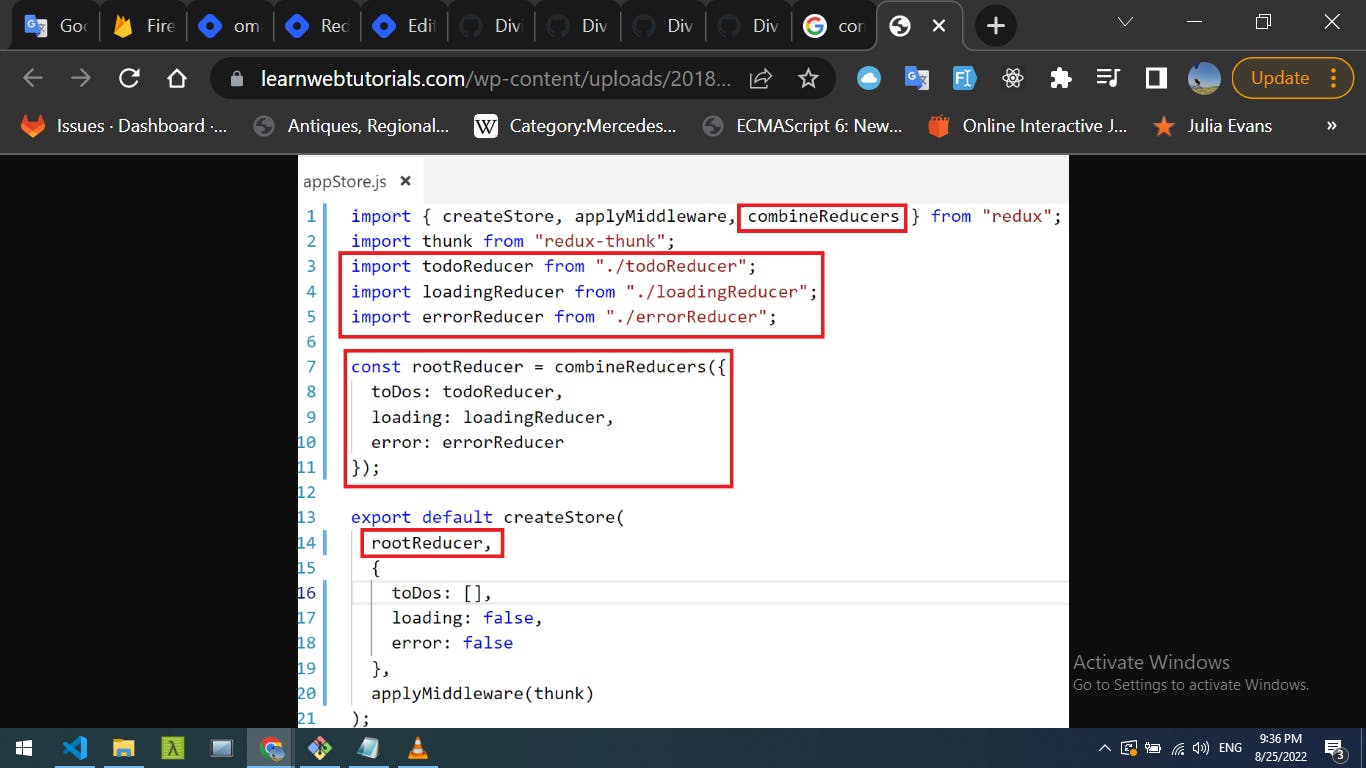Switch to the 'Rec' tab
The height and width of the screenshot is (768, 1366).
click(316, 26)
